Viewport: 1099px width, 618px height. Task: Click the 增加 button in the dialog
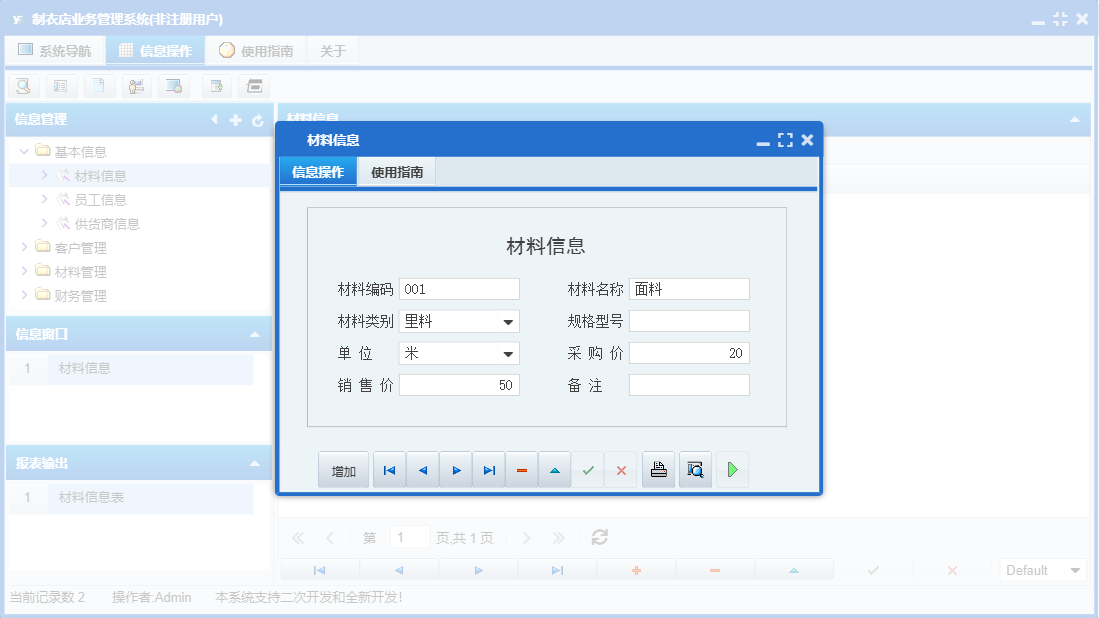pos(343,469)
